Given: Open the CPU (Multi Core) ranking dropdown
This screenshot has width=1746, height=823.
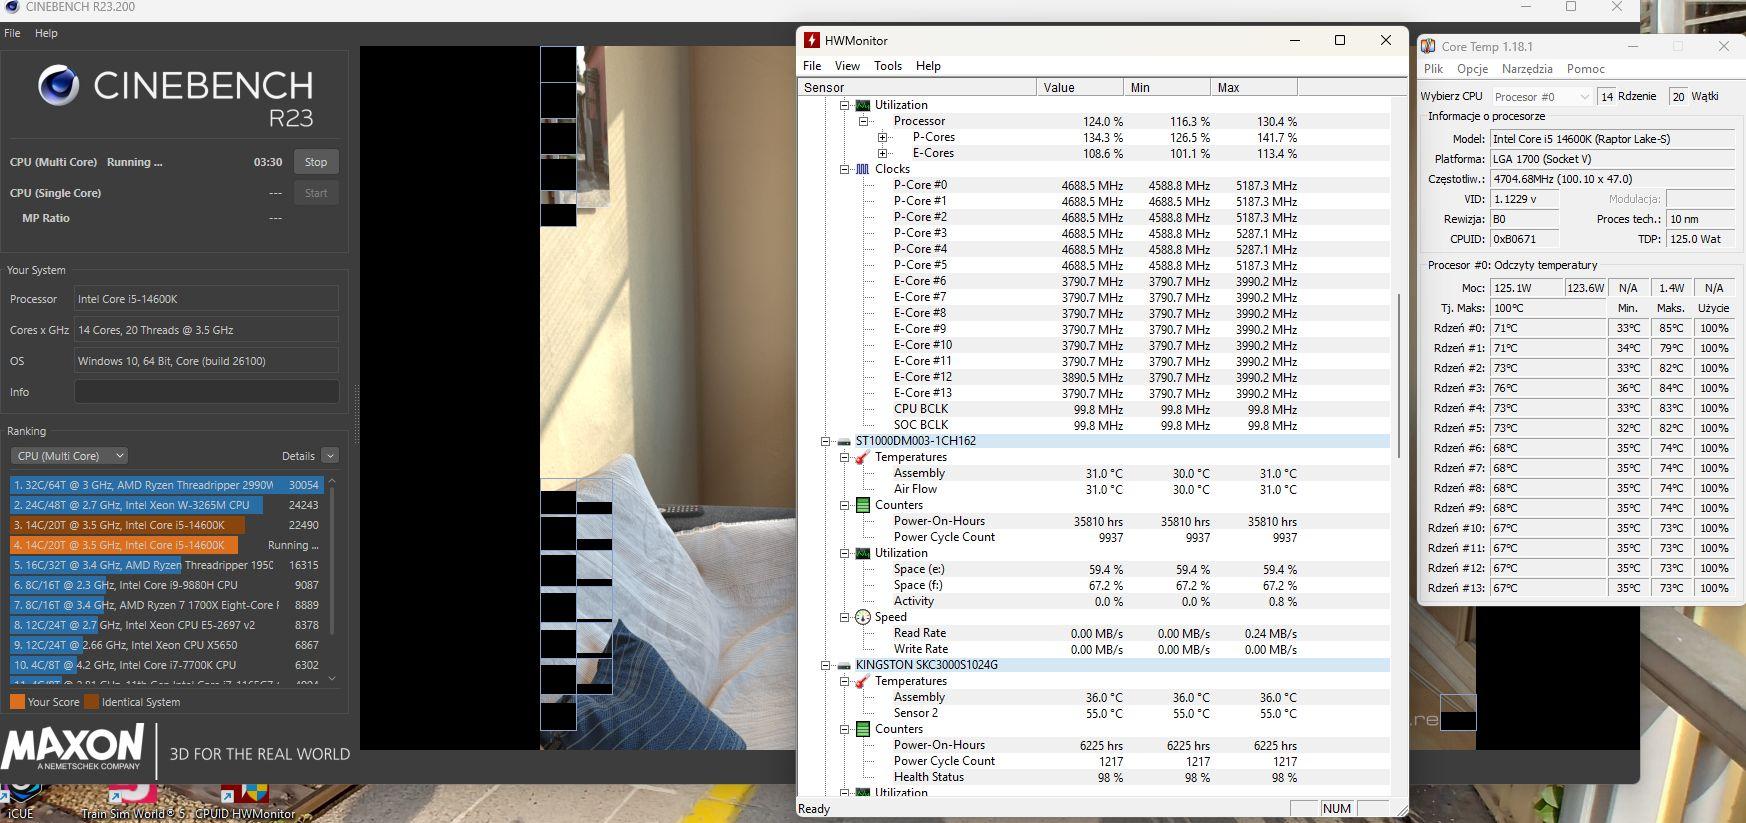Looking at the screenshot, I should [68, 456].
